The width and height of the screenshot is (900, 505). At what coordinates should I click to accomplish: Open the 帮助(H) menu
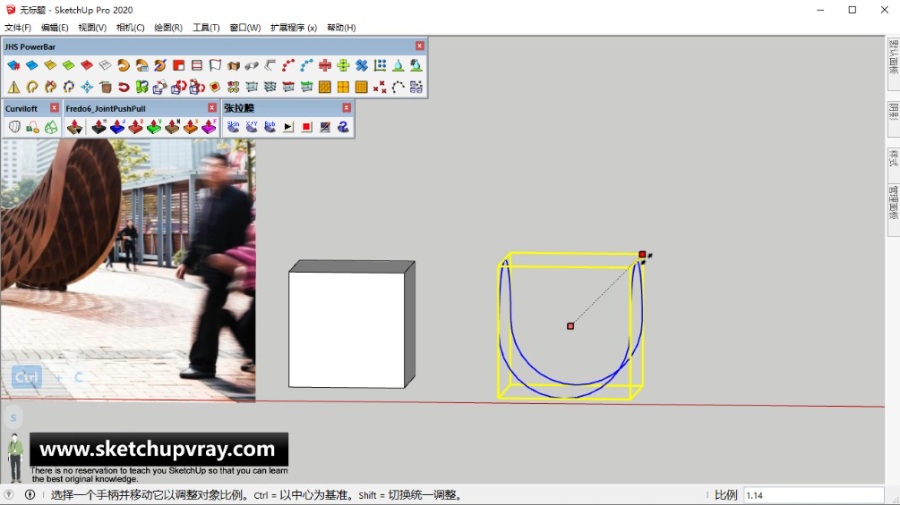click(342, 28)
